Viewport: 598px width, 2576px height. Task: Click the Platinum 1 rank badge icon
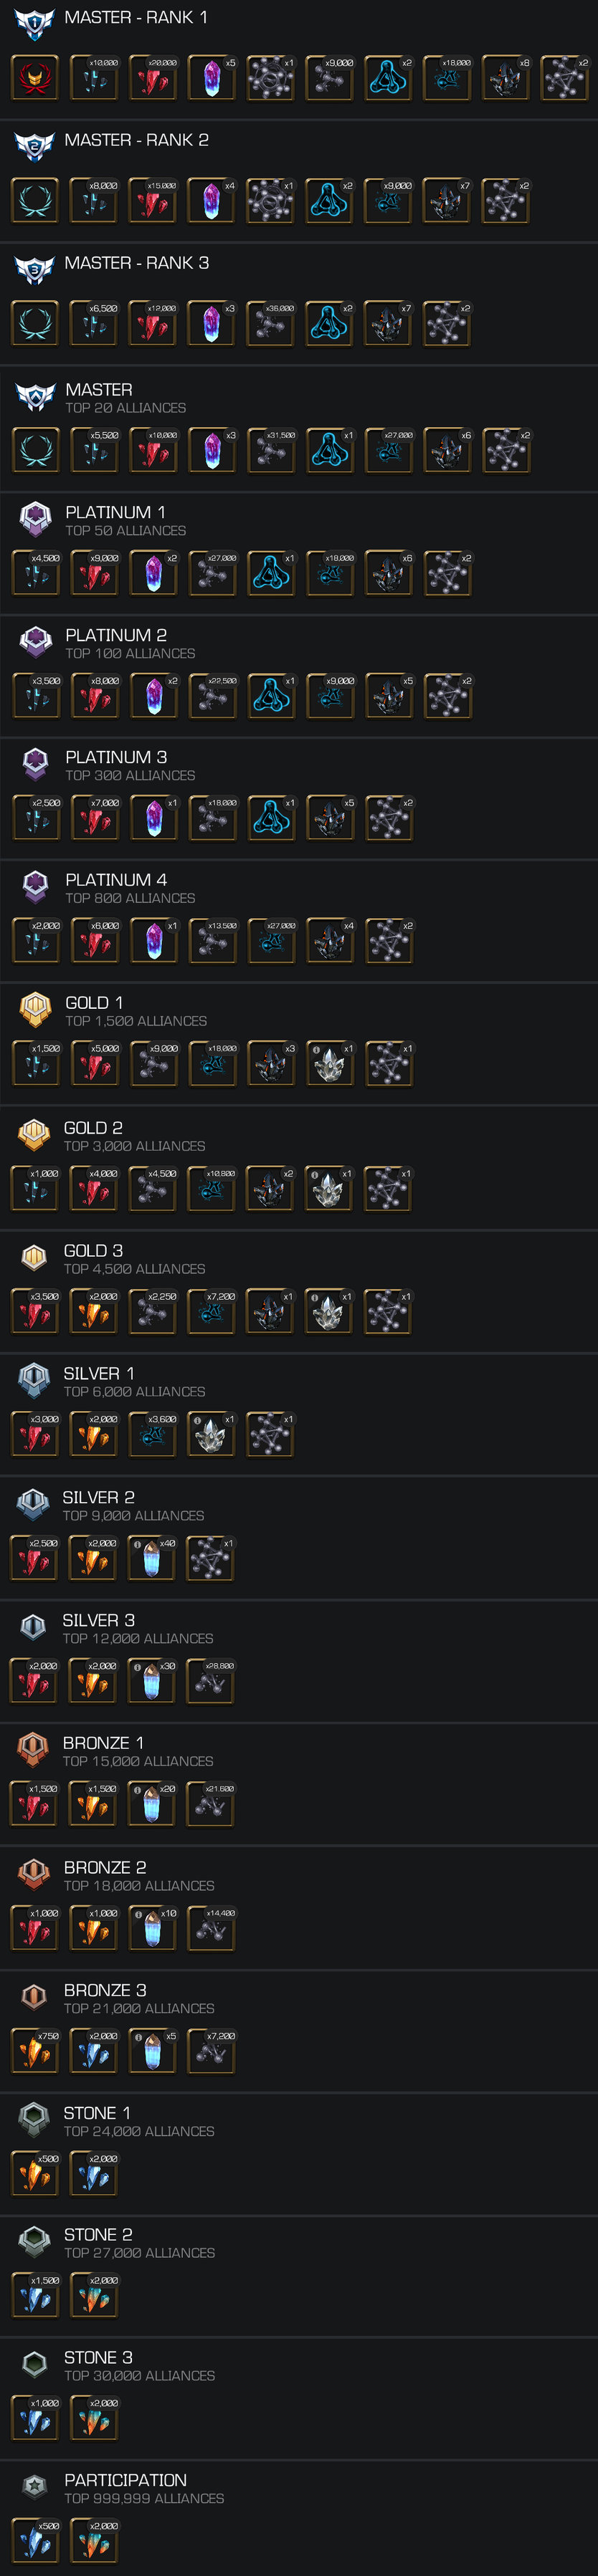pyautogui.click(x=36, y=519)
